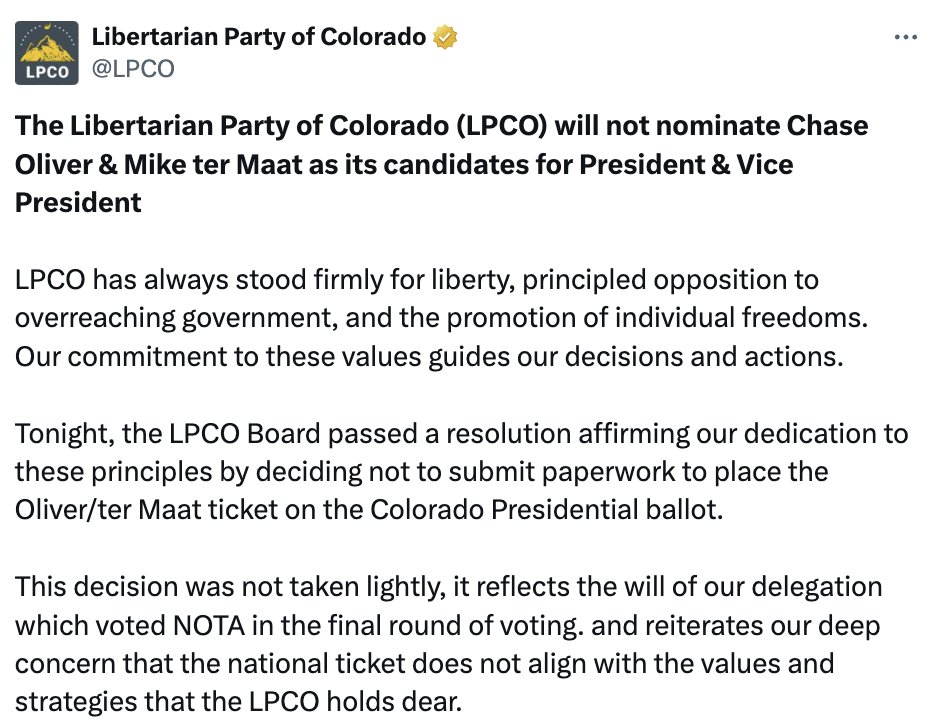932x724 pixels.
Task: Open the Libertarian Party of Colorado profile name
Action: click(x=259, y=37)
